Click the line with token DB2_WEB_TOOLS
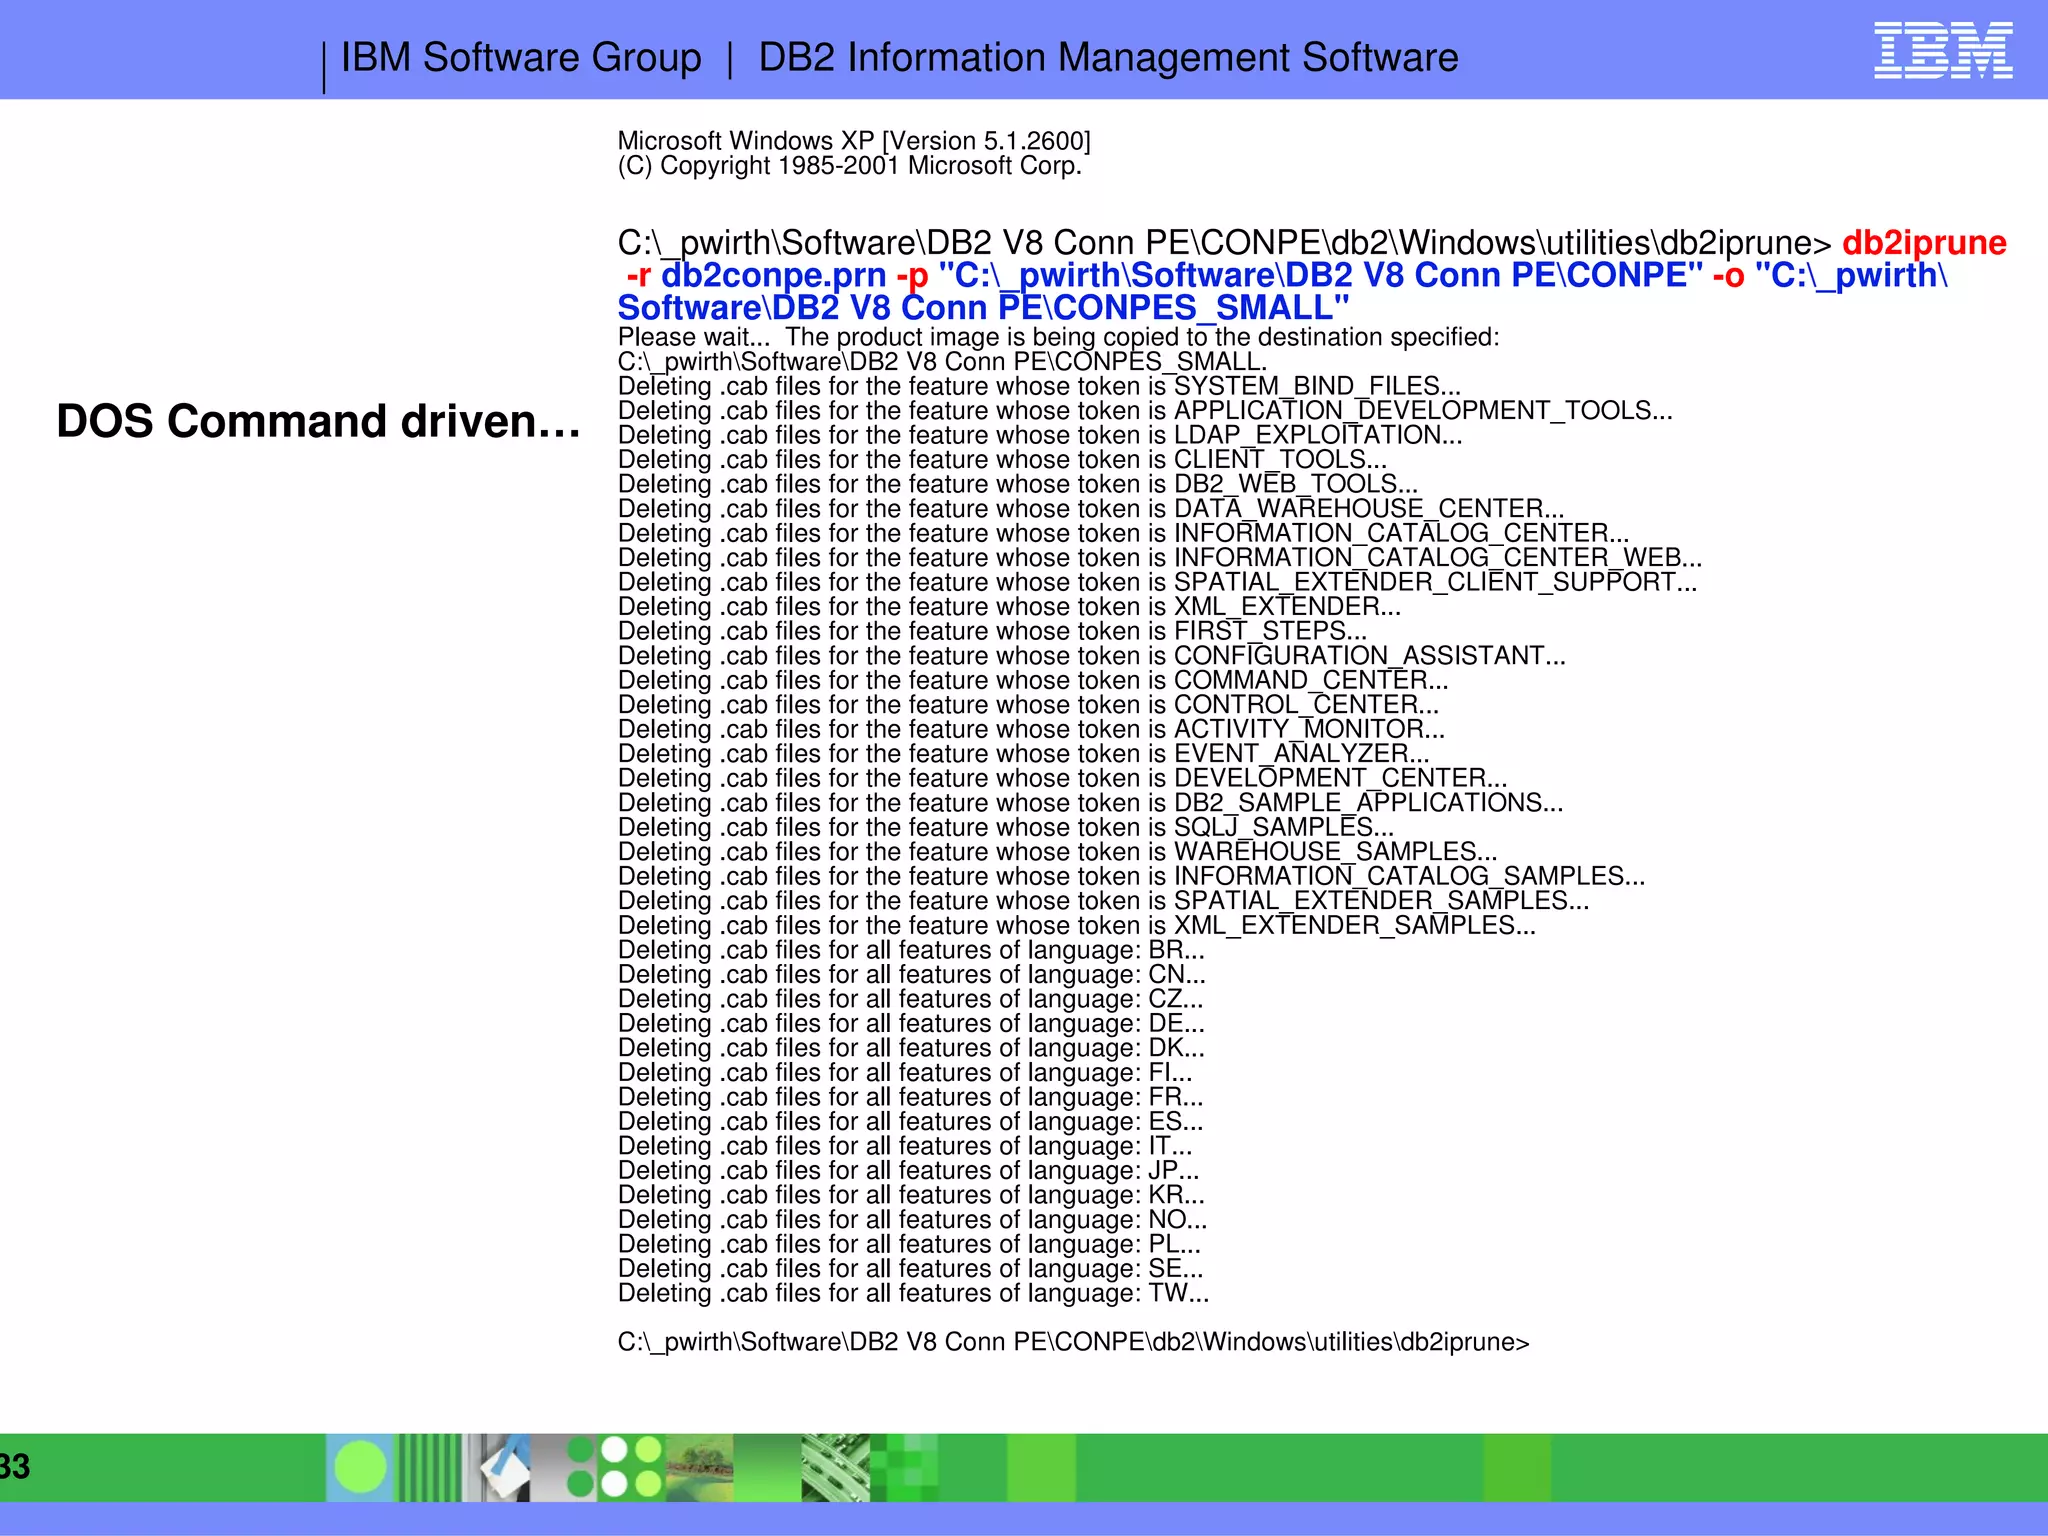Screen dimensions: 2048x1536 1018,484
